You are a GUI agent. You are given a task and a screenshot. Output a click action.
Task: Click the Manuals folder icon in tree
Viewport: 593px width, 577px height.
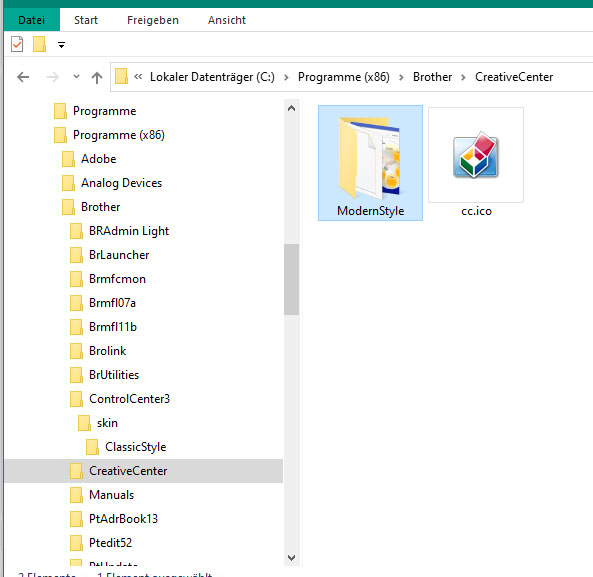[76, 495]
